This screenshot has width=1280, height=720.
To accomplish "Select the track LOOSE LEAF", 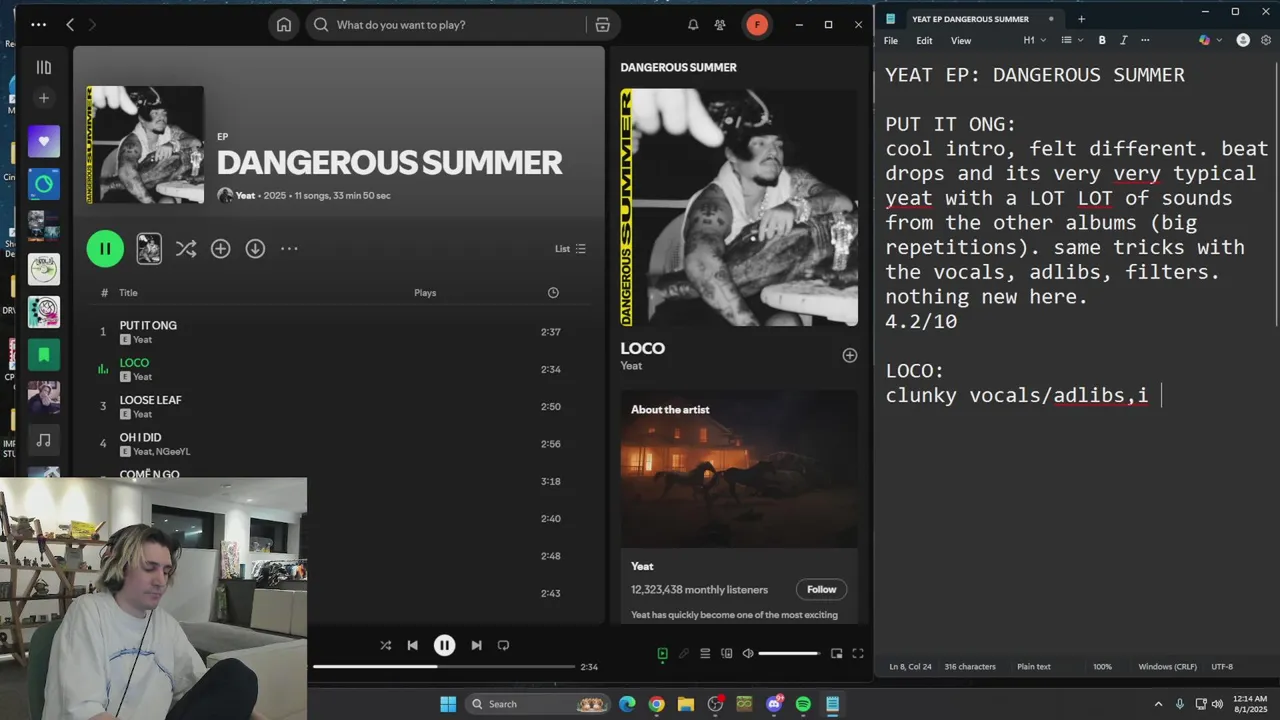I will (150, 400).
